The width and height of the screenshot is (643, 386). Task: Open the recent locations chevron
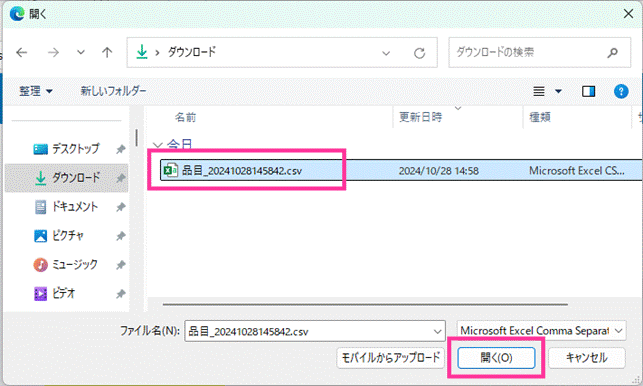pyautogui.click(x=81, y=53)
